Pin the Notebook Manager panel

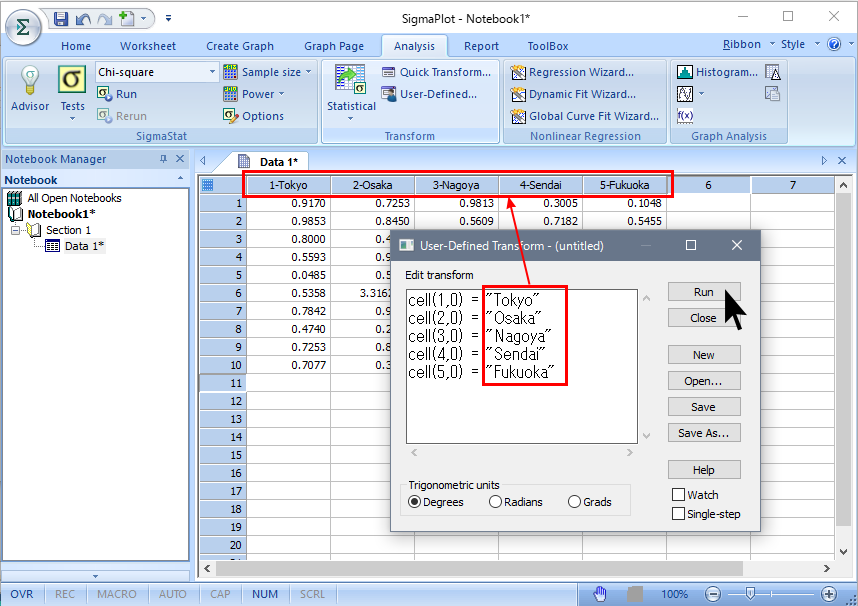[163, 159]
